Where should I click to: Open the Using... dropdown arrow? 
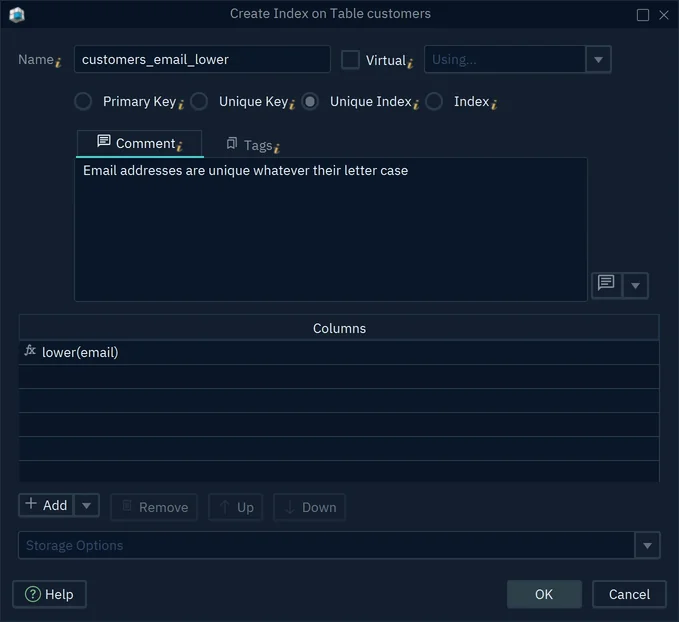598,60
